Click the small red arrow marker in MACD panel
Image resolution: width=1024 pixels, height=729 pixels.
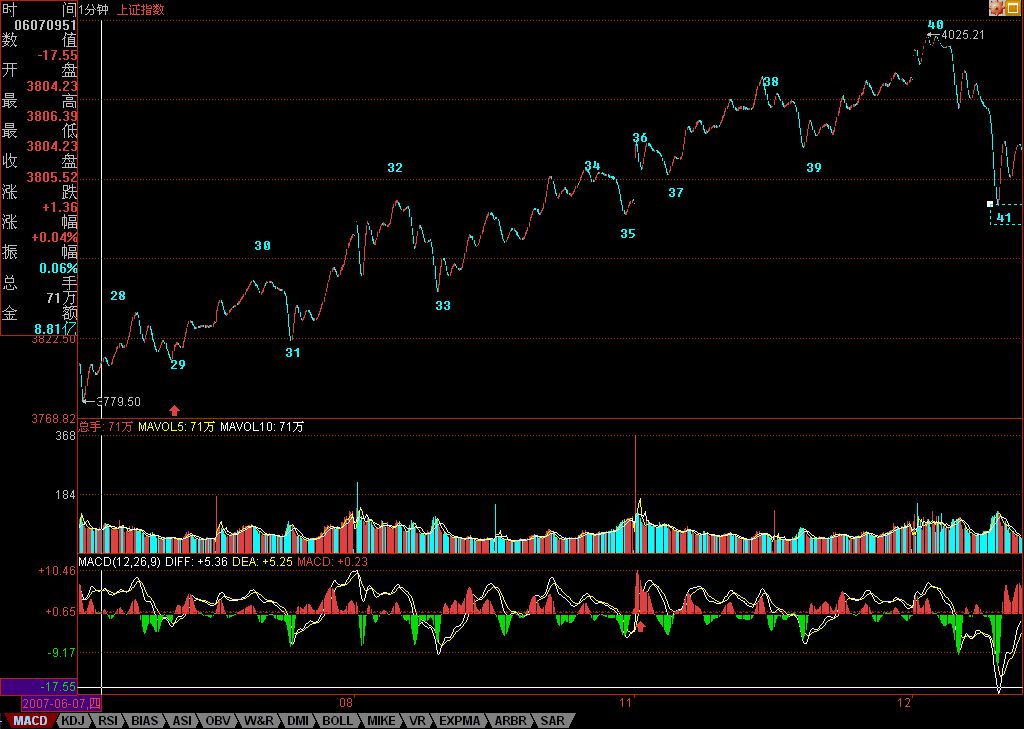click(641, 627)
